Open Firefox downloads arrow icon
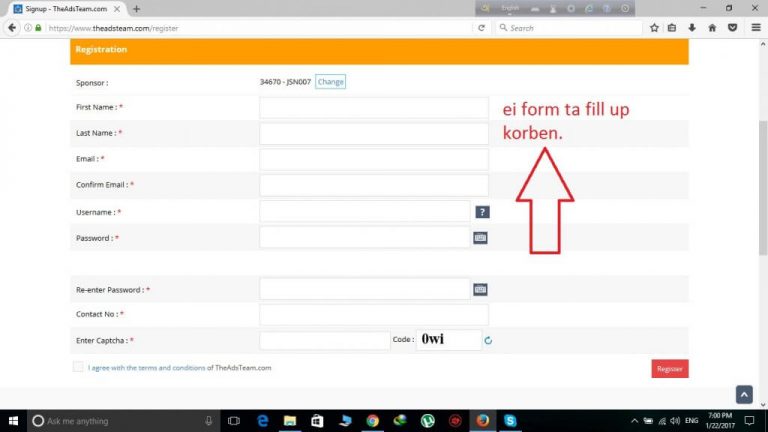The image size is (768, 432). [x=692, y=28]
